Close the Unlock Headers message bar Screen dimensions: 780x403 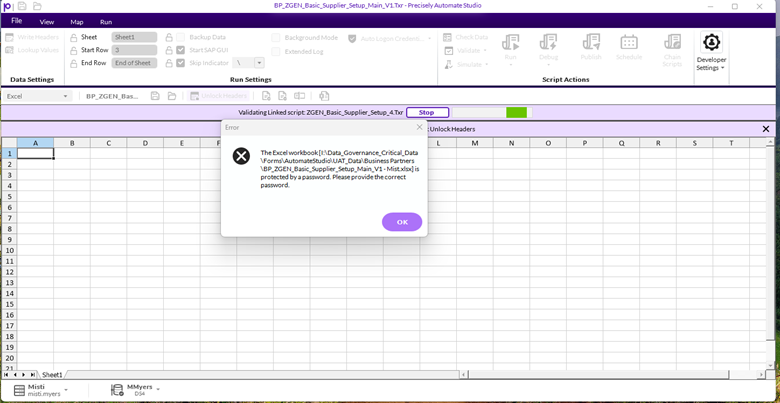(x=766, y=129)
